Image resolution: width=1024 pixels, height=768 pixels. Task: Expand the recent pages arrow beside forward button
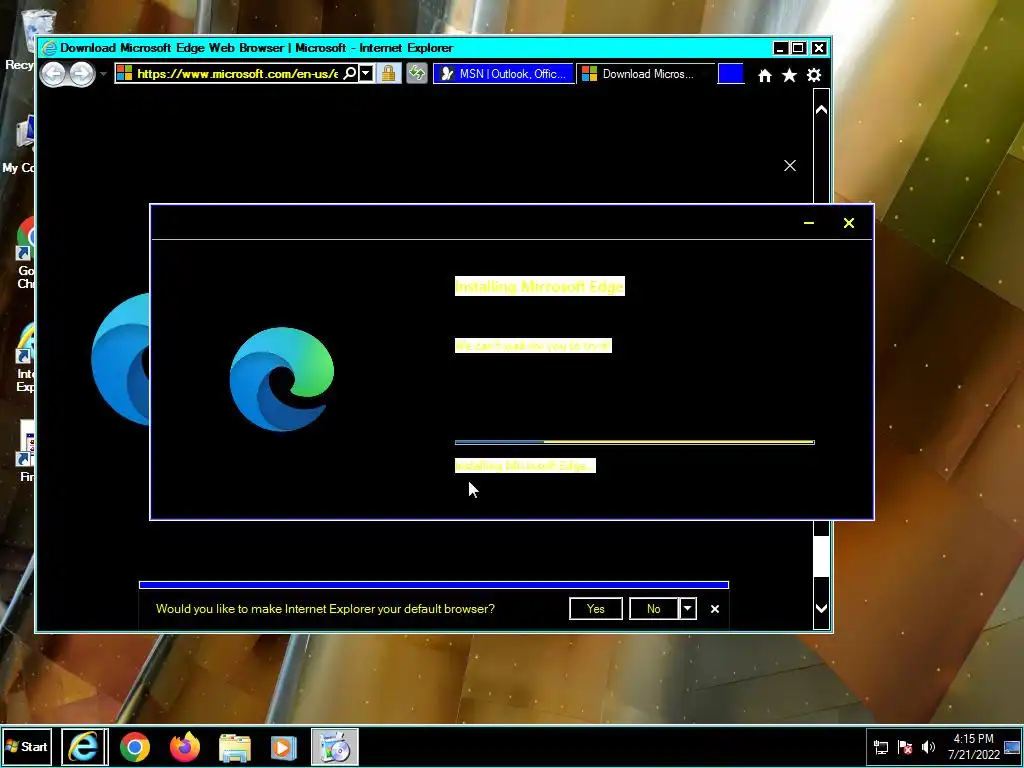click(103, 74)
